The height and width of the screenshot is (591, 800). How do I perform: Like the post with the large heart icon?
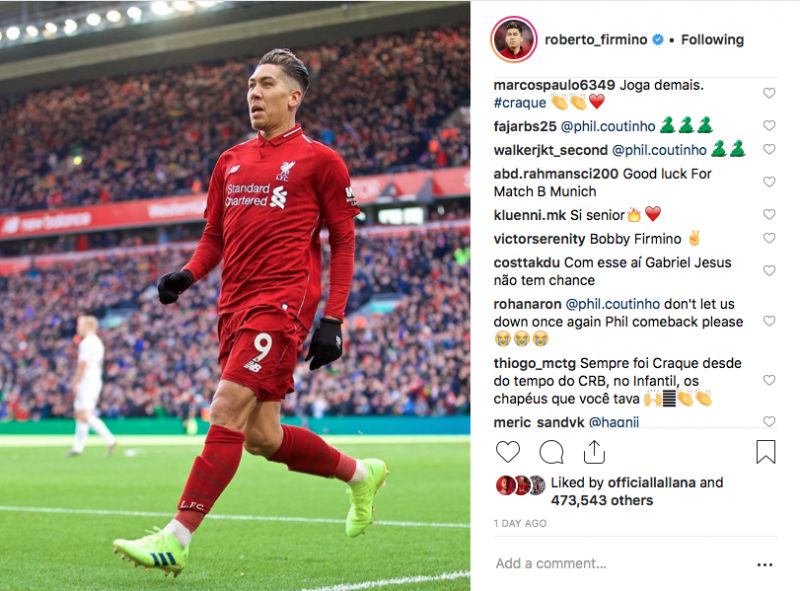(x=508, y=452)
